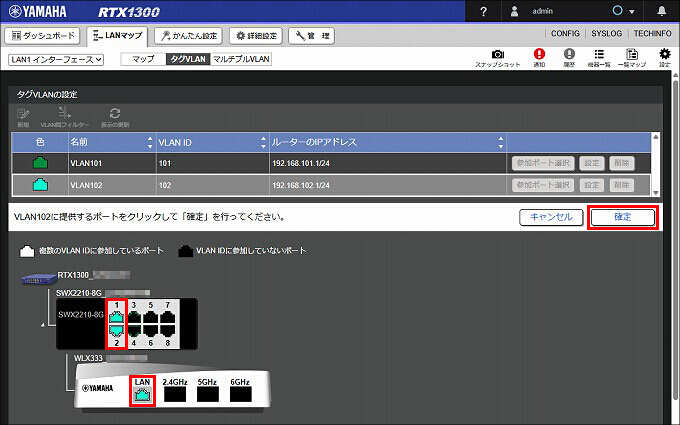Click 設定 button for VLAN101

tap(592, 163)
